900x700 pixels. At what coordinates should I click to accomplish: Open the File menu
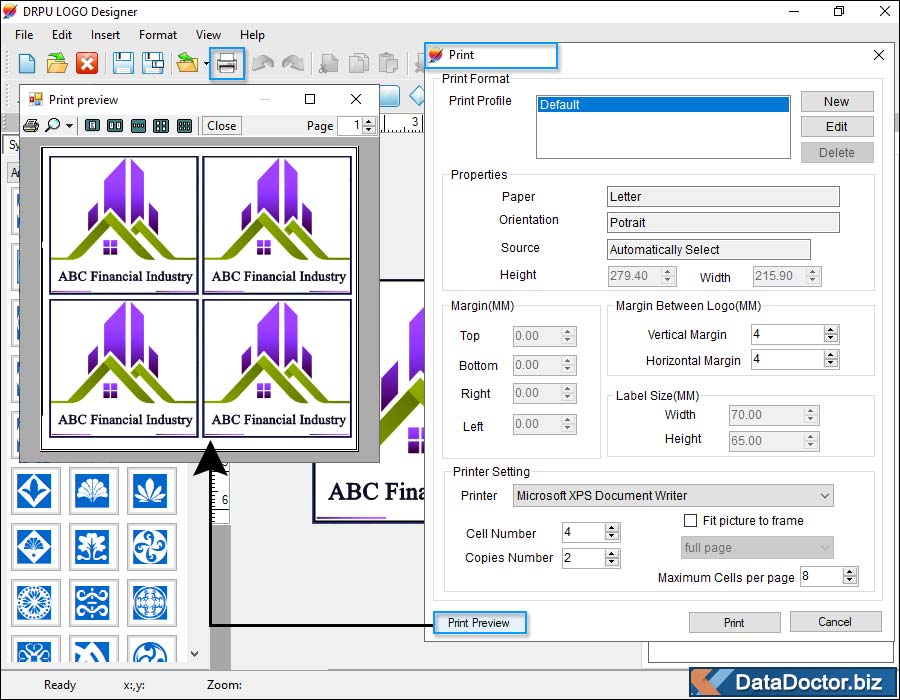click(x=24, y=34)
